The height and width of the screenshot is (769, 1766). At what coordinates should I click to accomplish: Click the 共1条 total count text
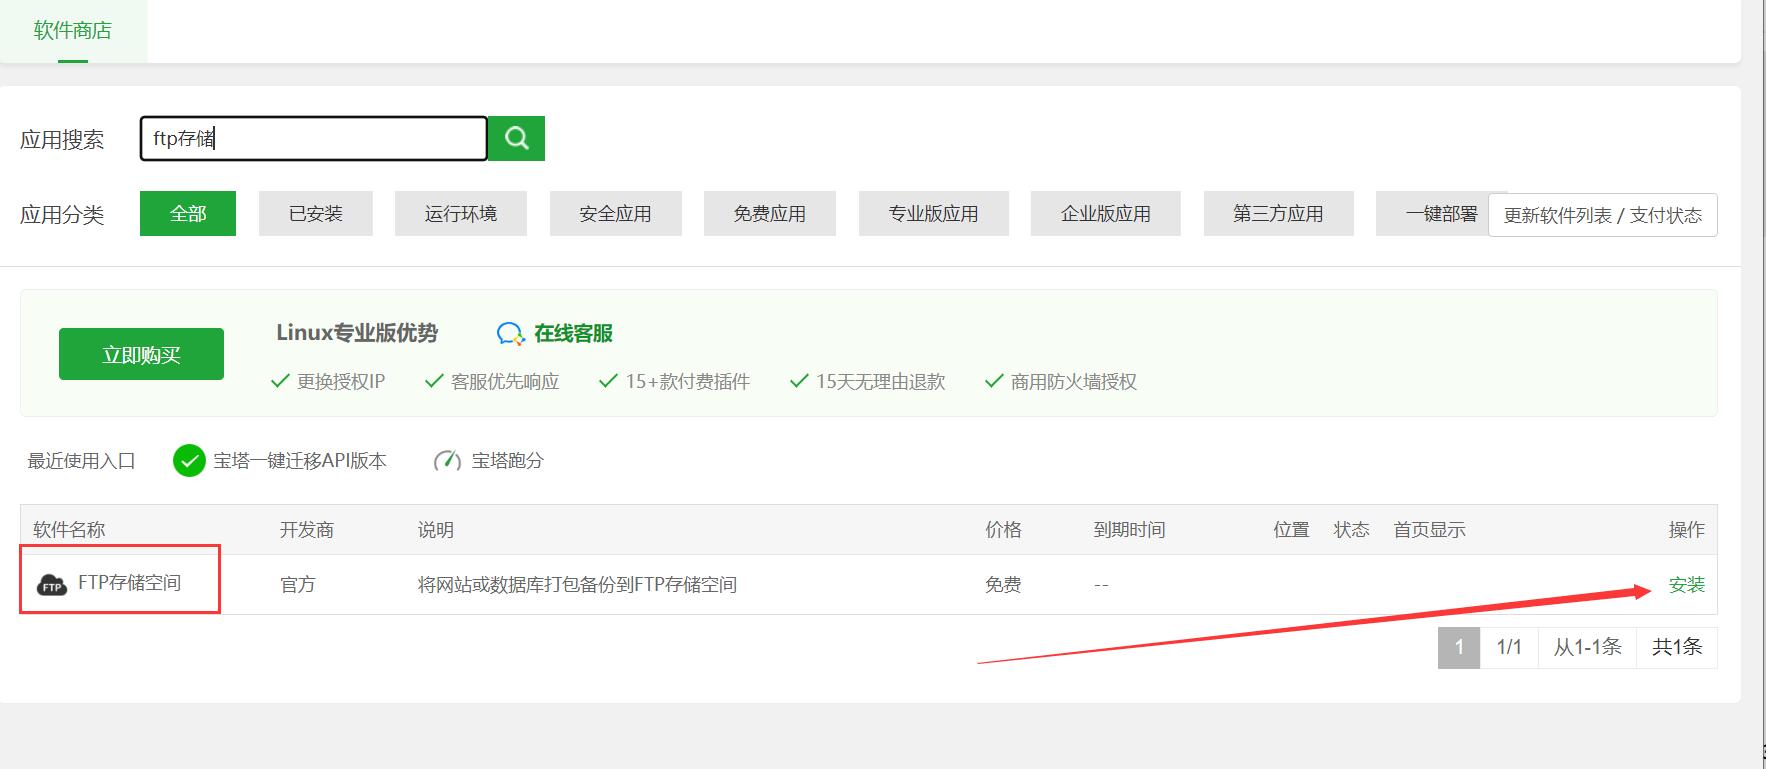1677,647
